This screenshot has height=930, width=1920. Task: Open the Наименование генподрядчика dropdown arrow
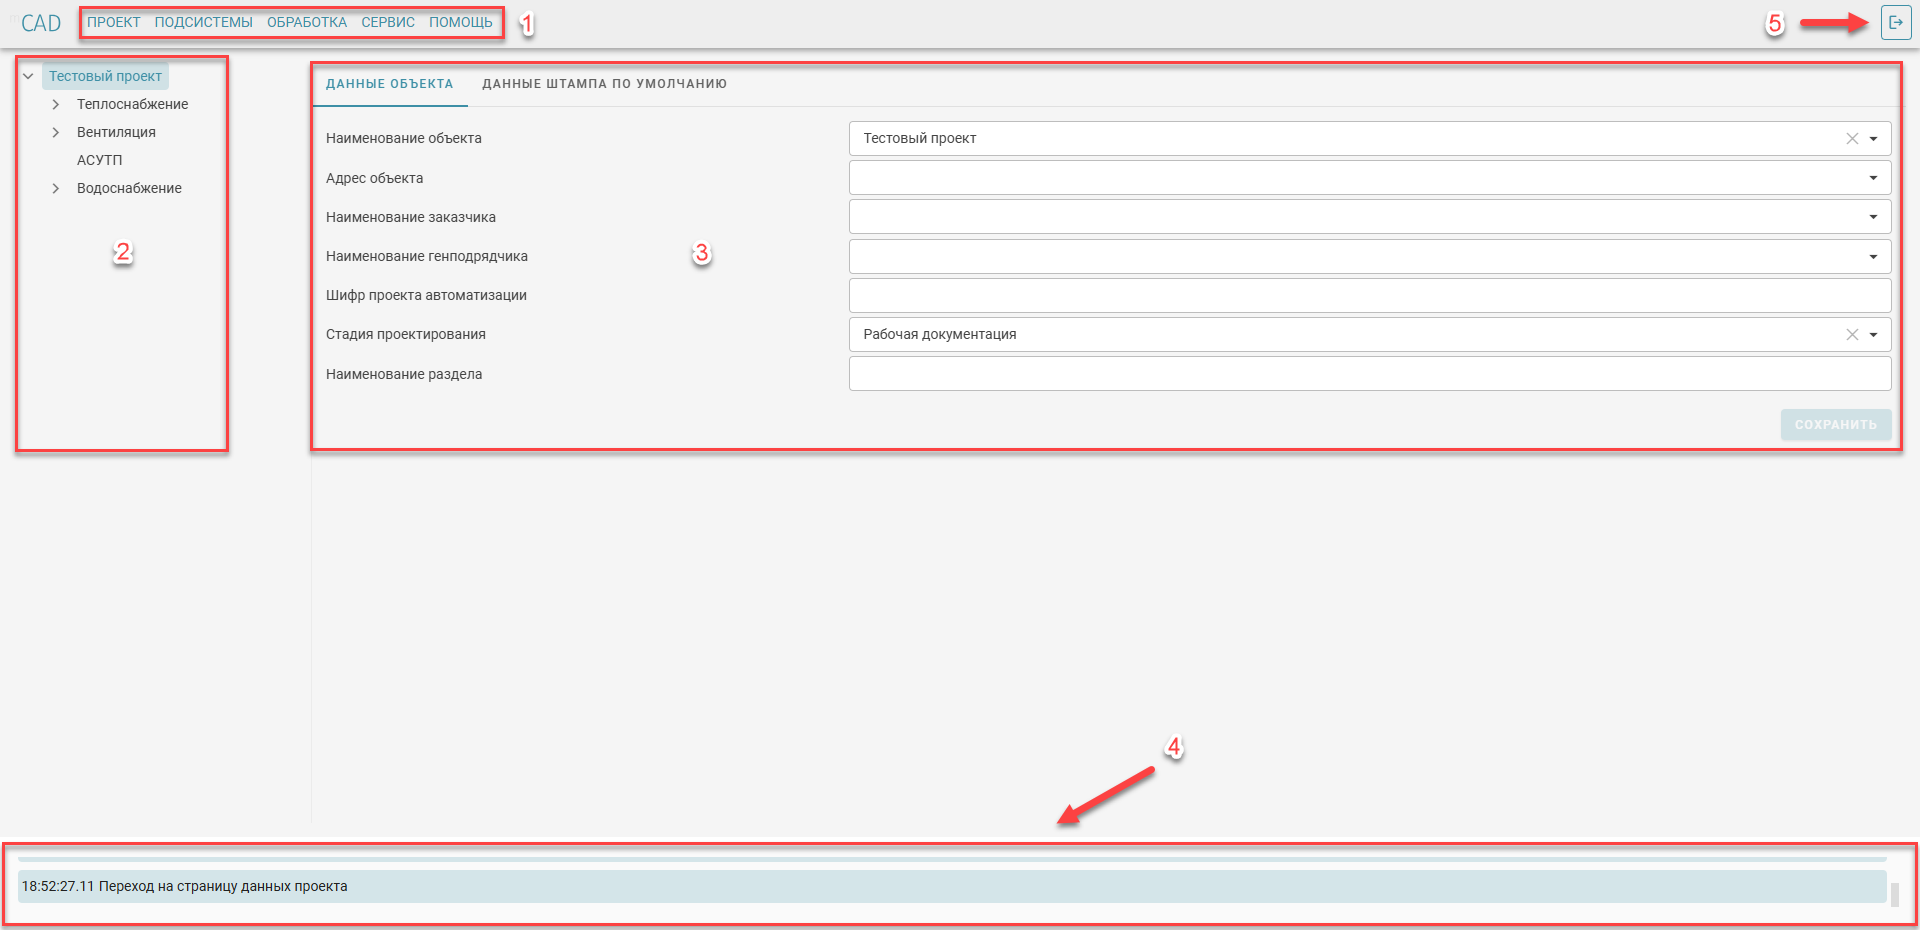point(1873,257)
